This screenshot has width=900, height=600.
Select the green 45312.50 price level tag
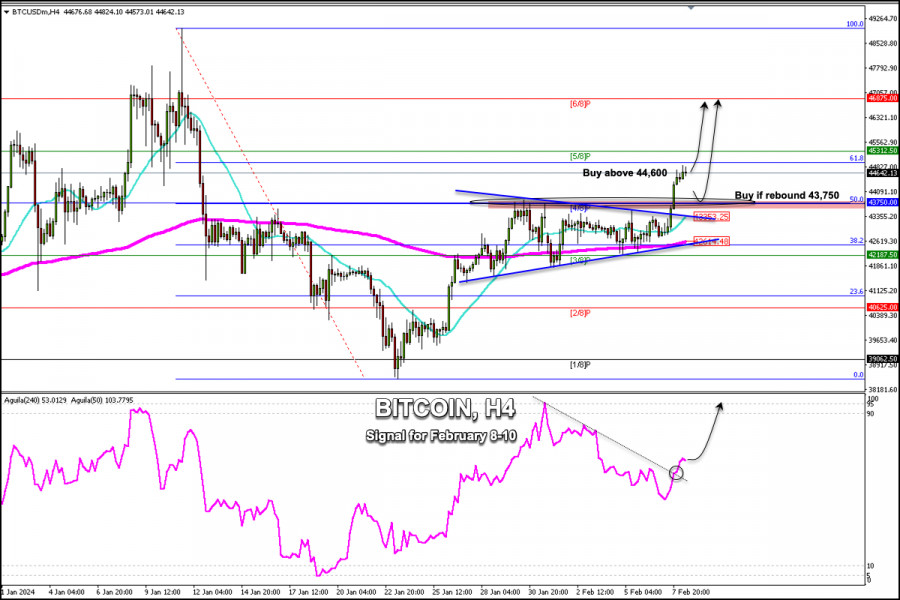point(882,150)
